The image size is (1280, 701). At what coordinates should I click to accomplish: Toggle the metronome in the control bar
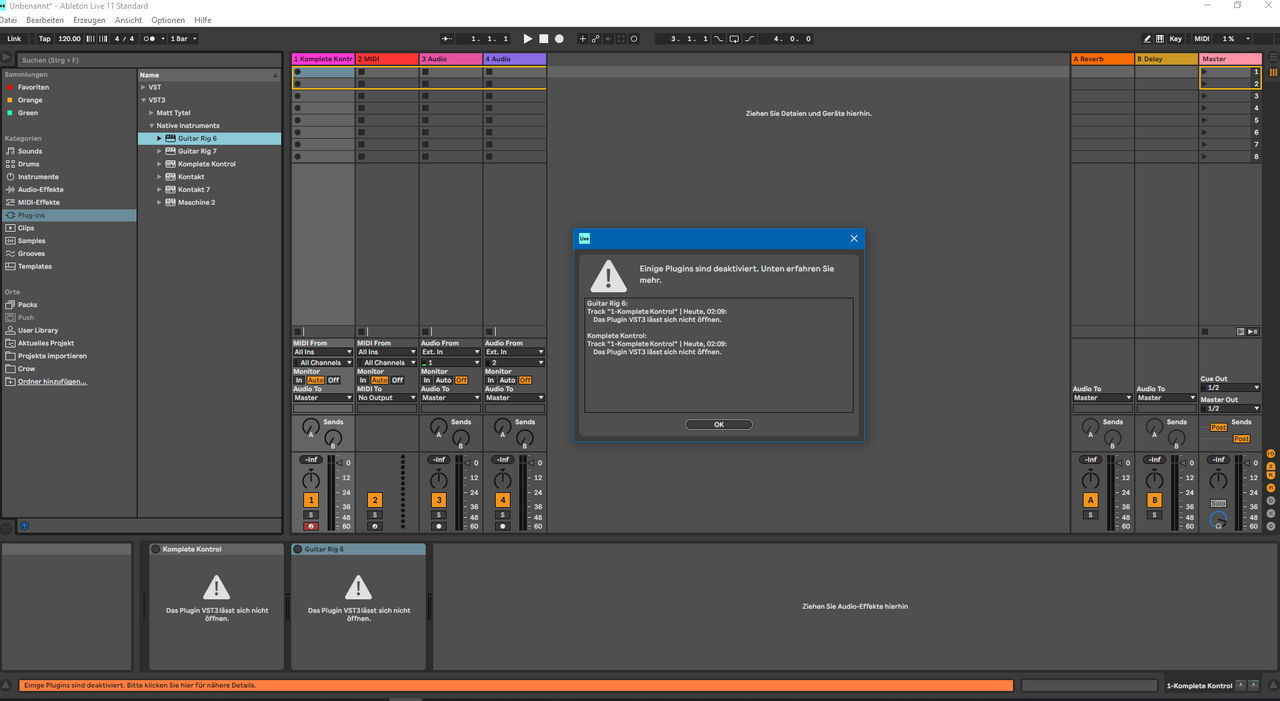click(x=151, y=39)
